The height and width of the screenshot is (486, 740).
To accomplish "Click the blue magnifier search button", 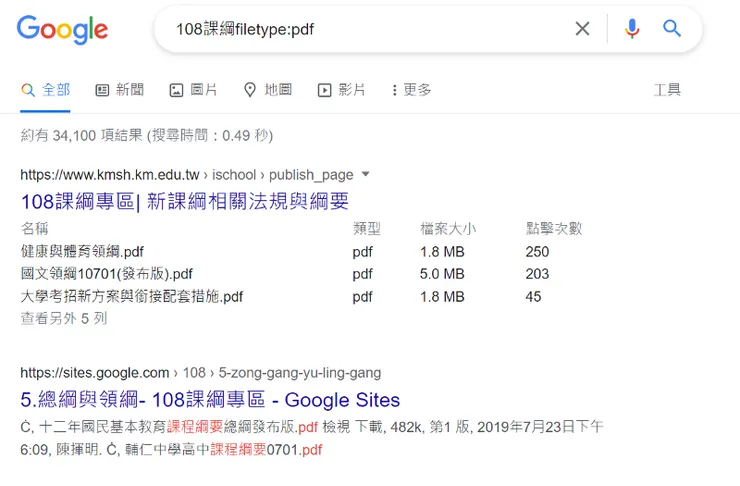I will pyautogui.click(x=672, y=29).
